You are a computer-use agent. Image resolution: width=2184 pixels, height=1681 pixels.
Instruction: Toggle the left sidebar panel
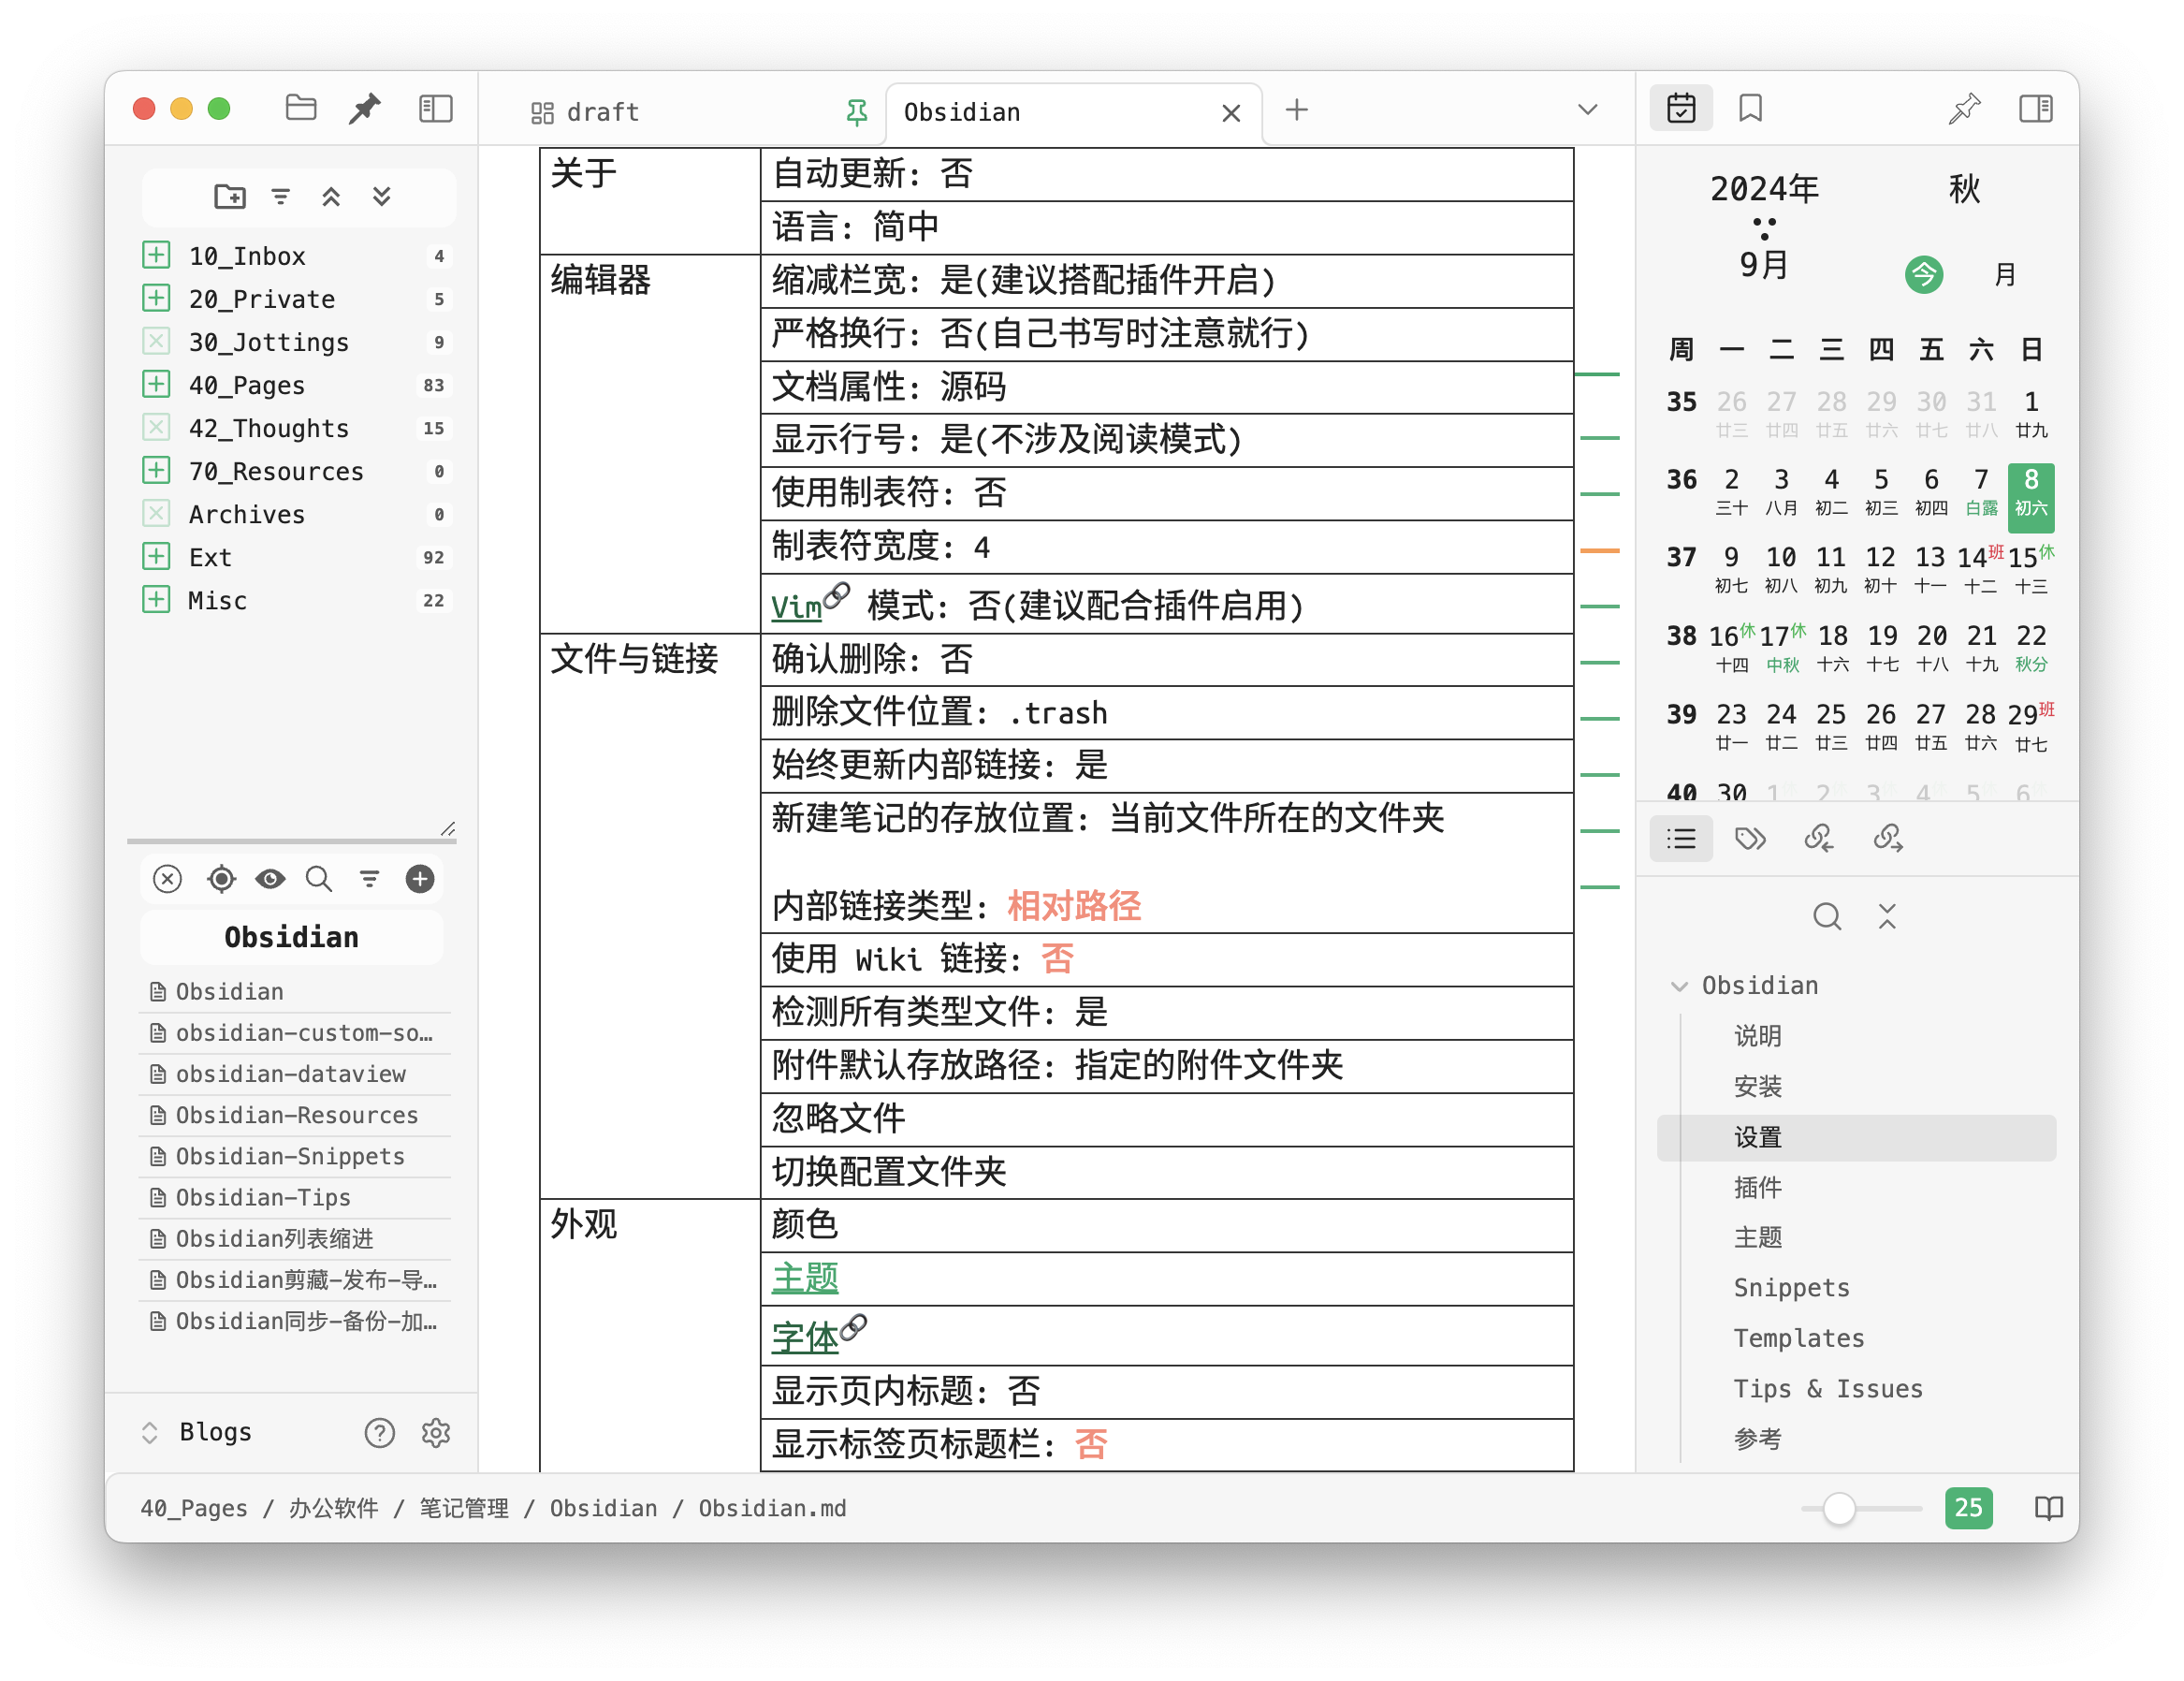tap(436, 108)
